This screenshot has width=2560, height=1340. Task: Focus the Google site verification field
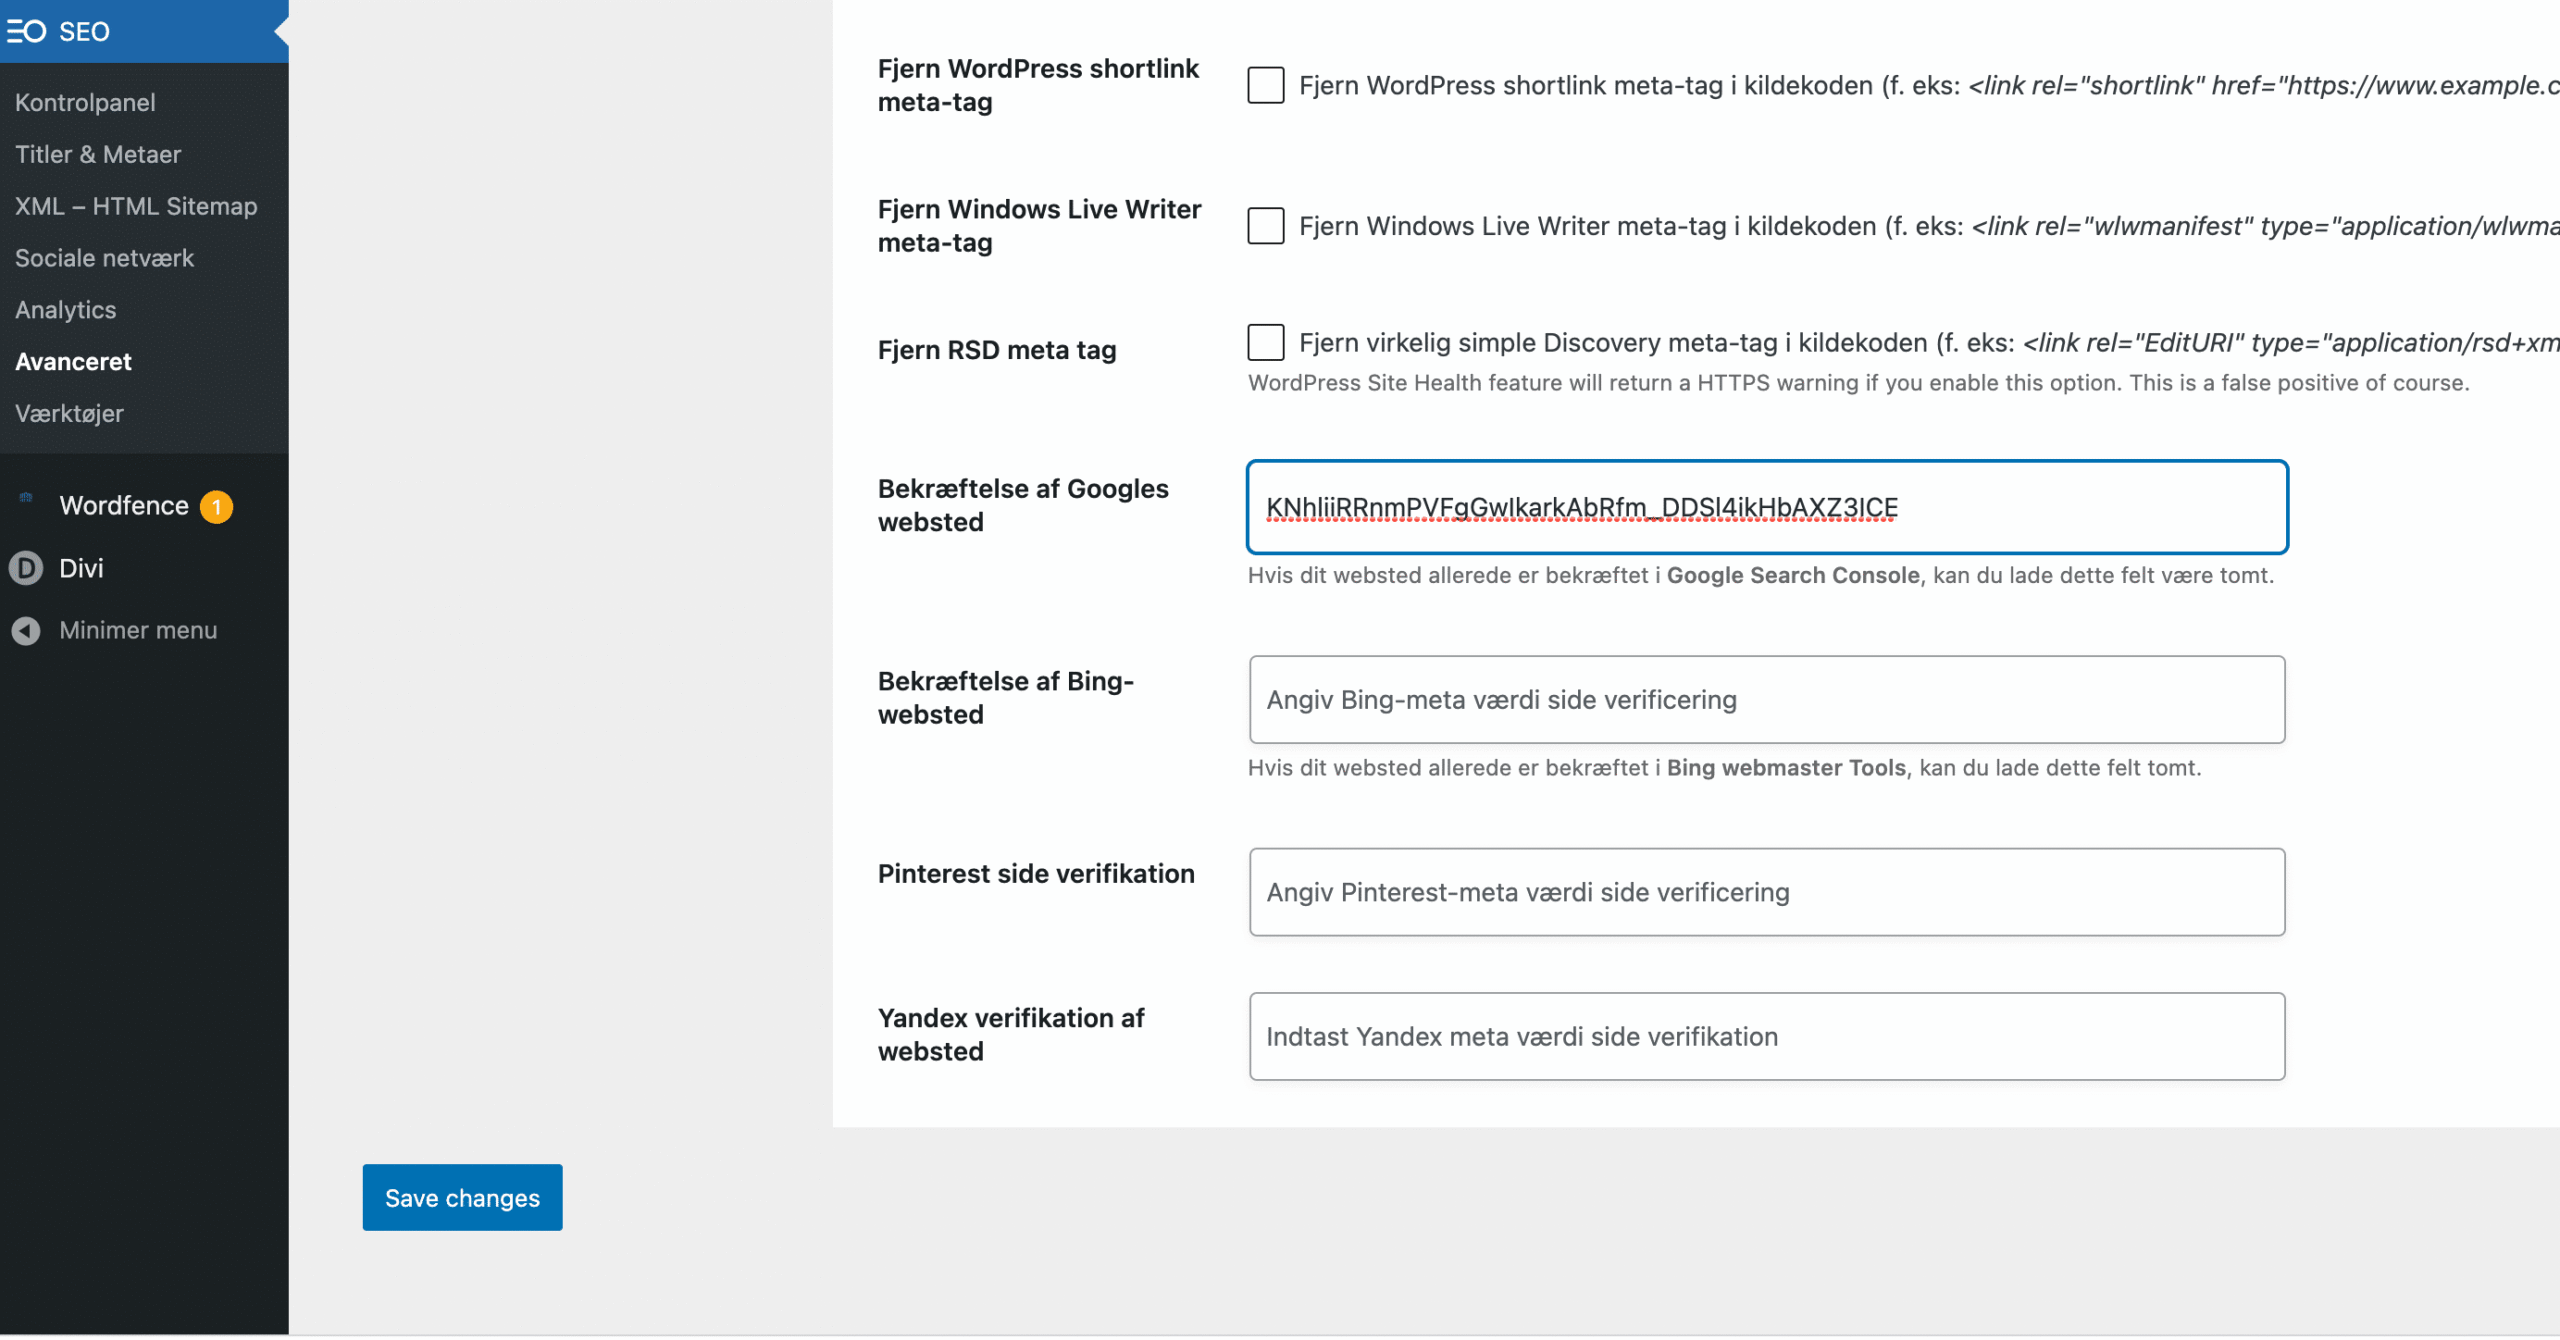pyautogui.click(x=1766, y=507)
